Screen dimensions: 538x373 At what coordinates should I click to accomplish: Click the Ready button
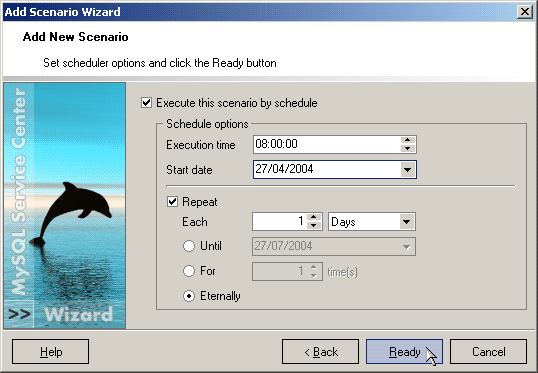tap(405, 351)
